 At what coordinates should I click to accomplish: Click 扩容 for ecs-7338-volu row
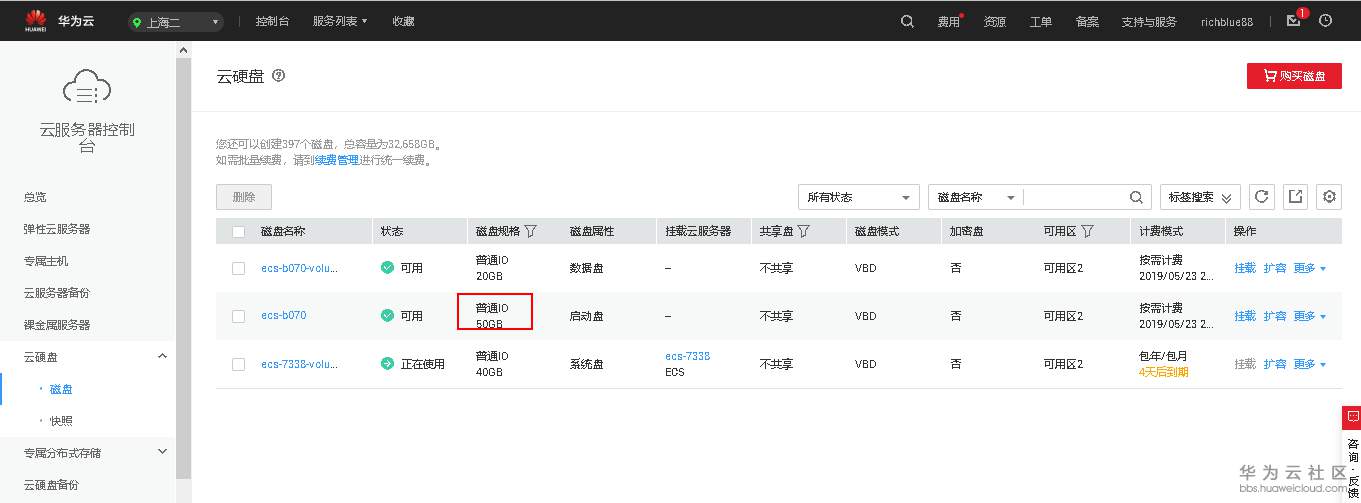[1275, 364]
